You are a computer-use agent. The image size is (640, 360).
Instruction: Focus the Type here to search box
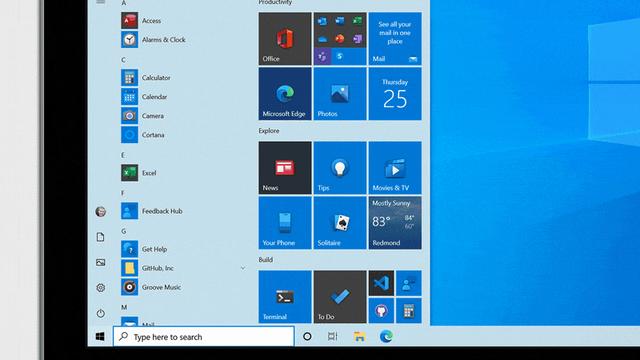(x=204, y=337)
